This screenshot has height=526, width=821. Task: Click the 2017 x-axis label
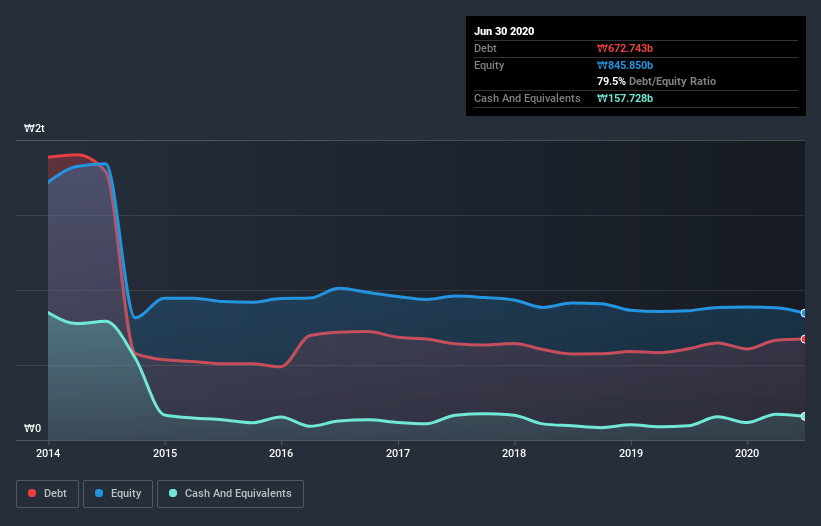pyautogui.click(x=398, y=453)
